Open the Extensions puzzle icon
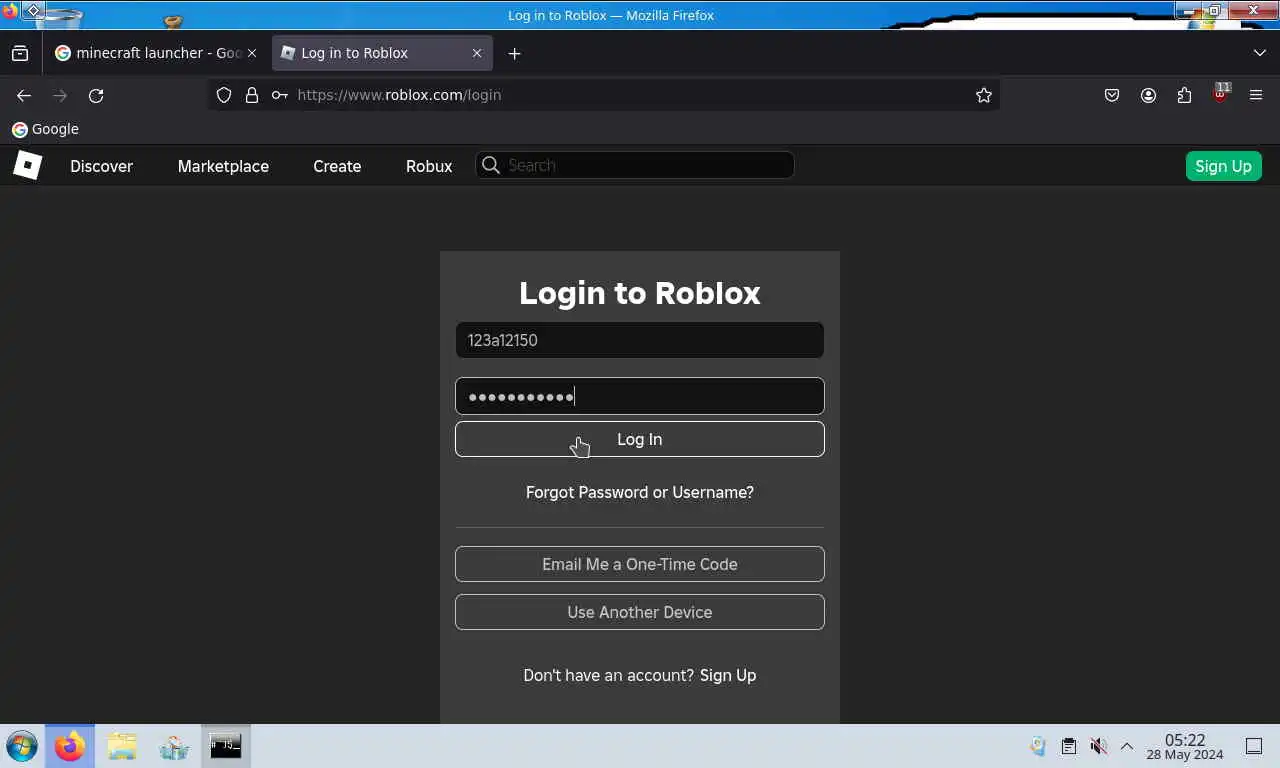Screen dimensions: 1280x768 coord(1184,95)
